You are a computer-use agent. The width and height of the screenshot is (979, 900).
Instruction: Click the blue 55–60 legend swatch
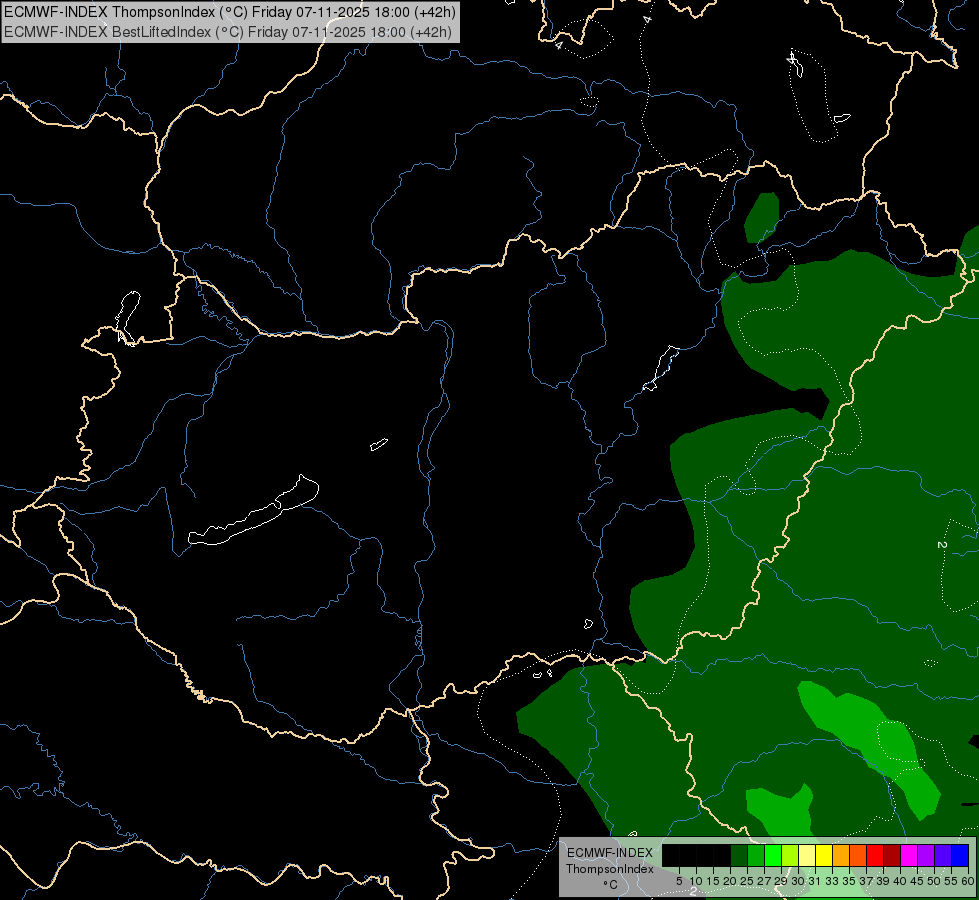(x=960, y=855)
